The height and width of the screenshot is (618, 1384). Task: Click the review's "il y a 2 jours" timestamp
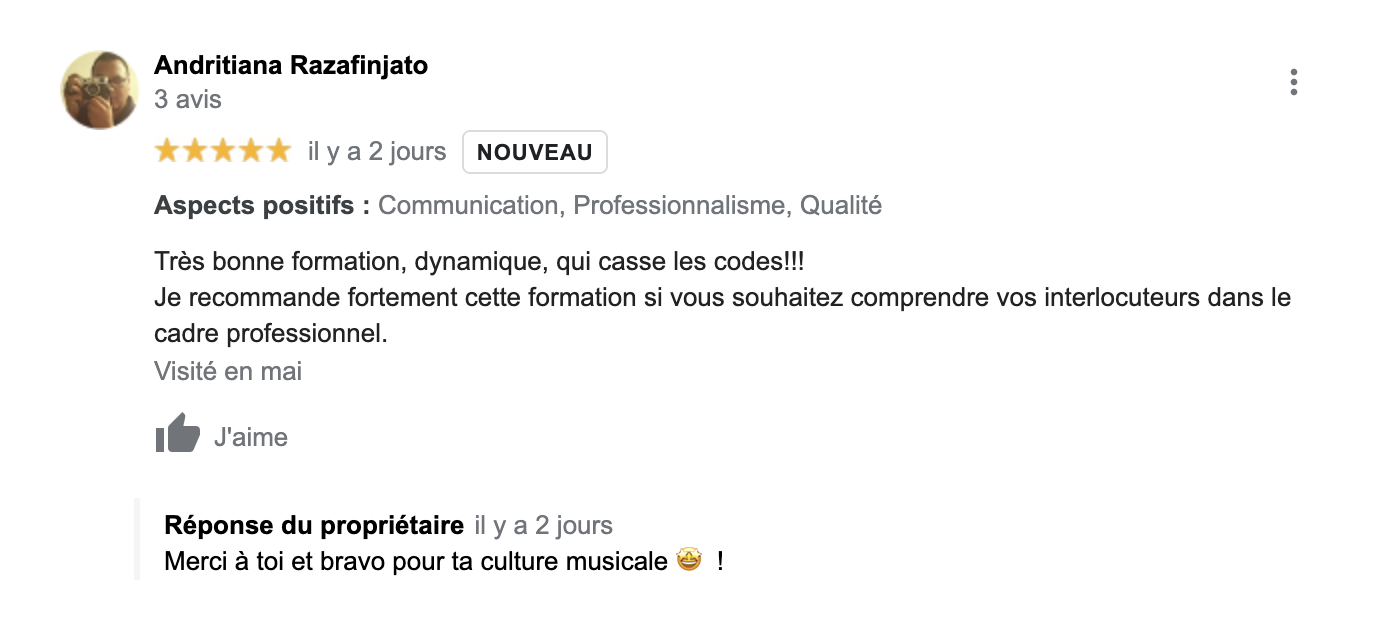[376, 152]
